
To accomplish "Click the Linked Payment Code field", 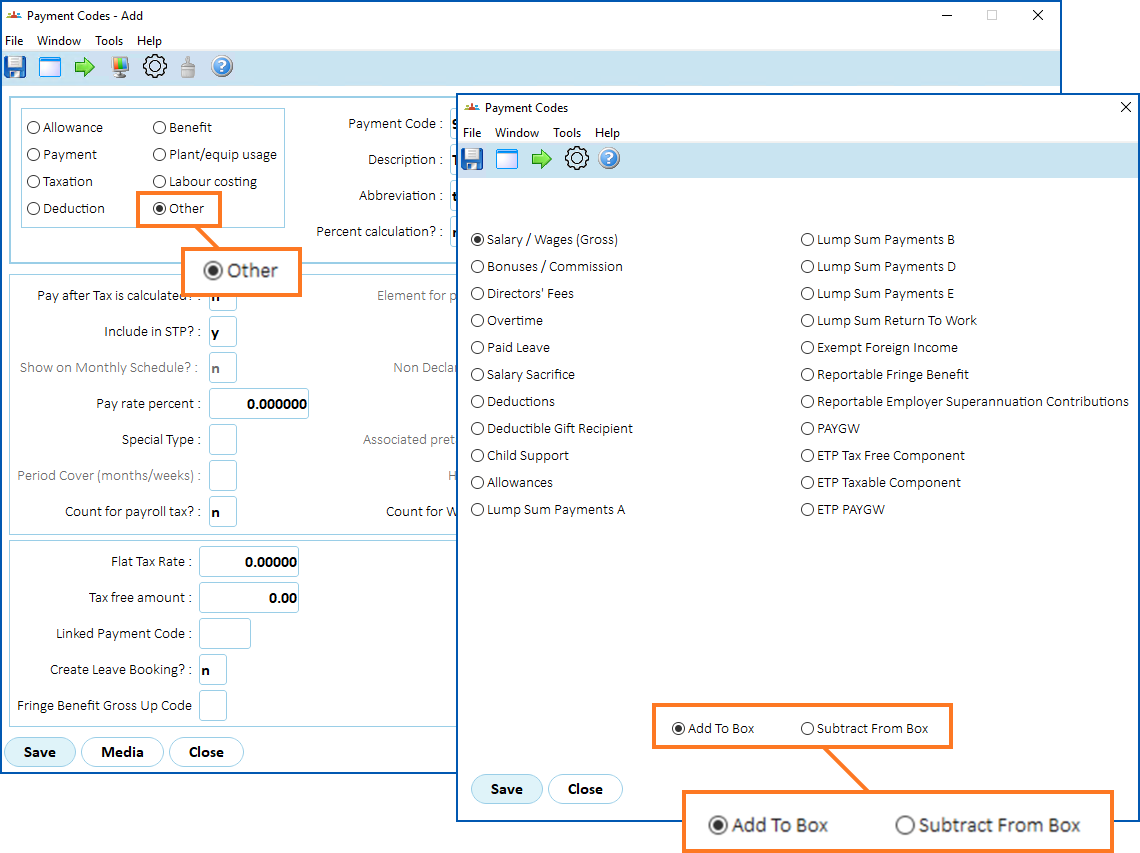I will (x=225, y=634).
